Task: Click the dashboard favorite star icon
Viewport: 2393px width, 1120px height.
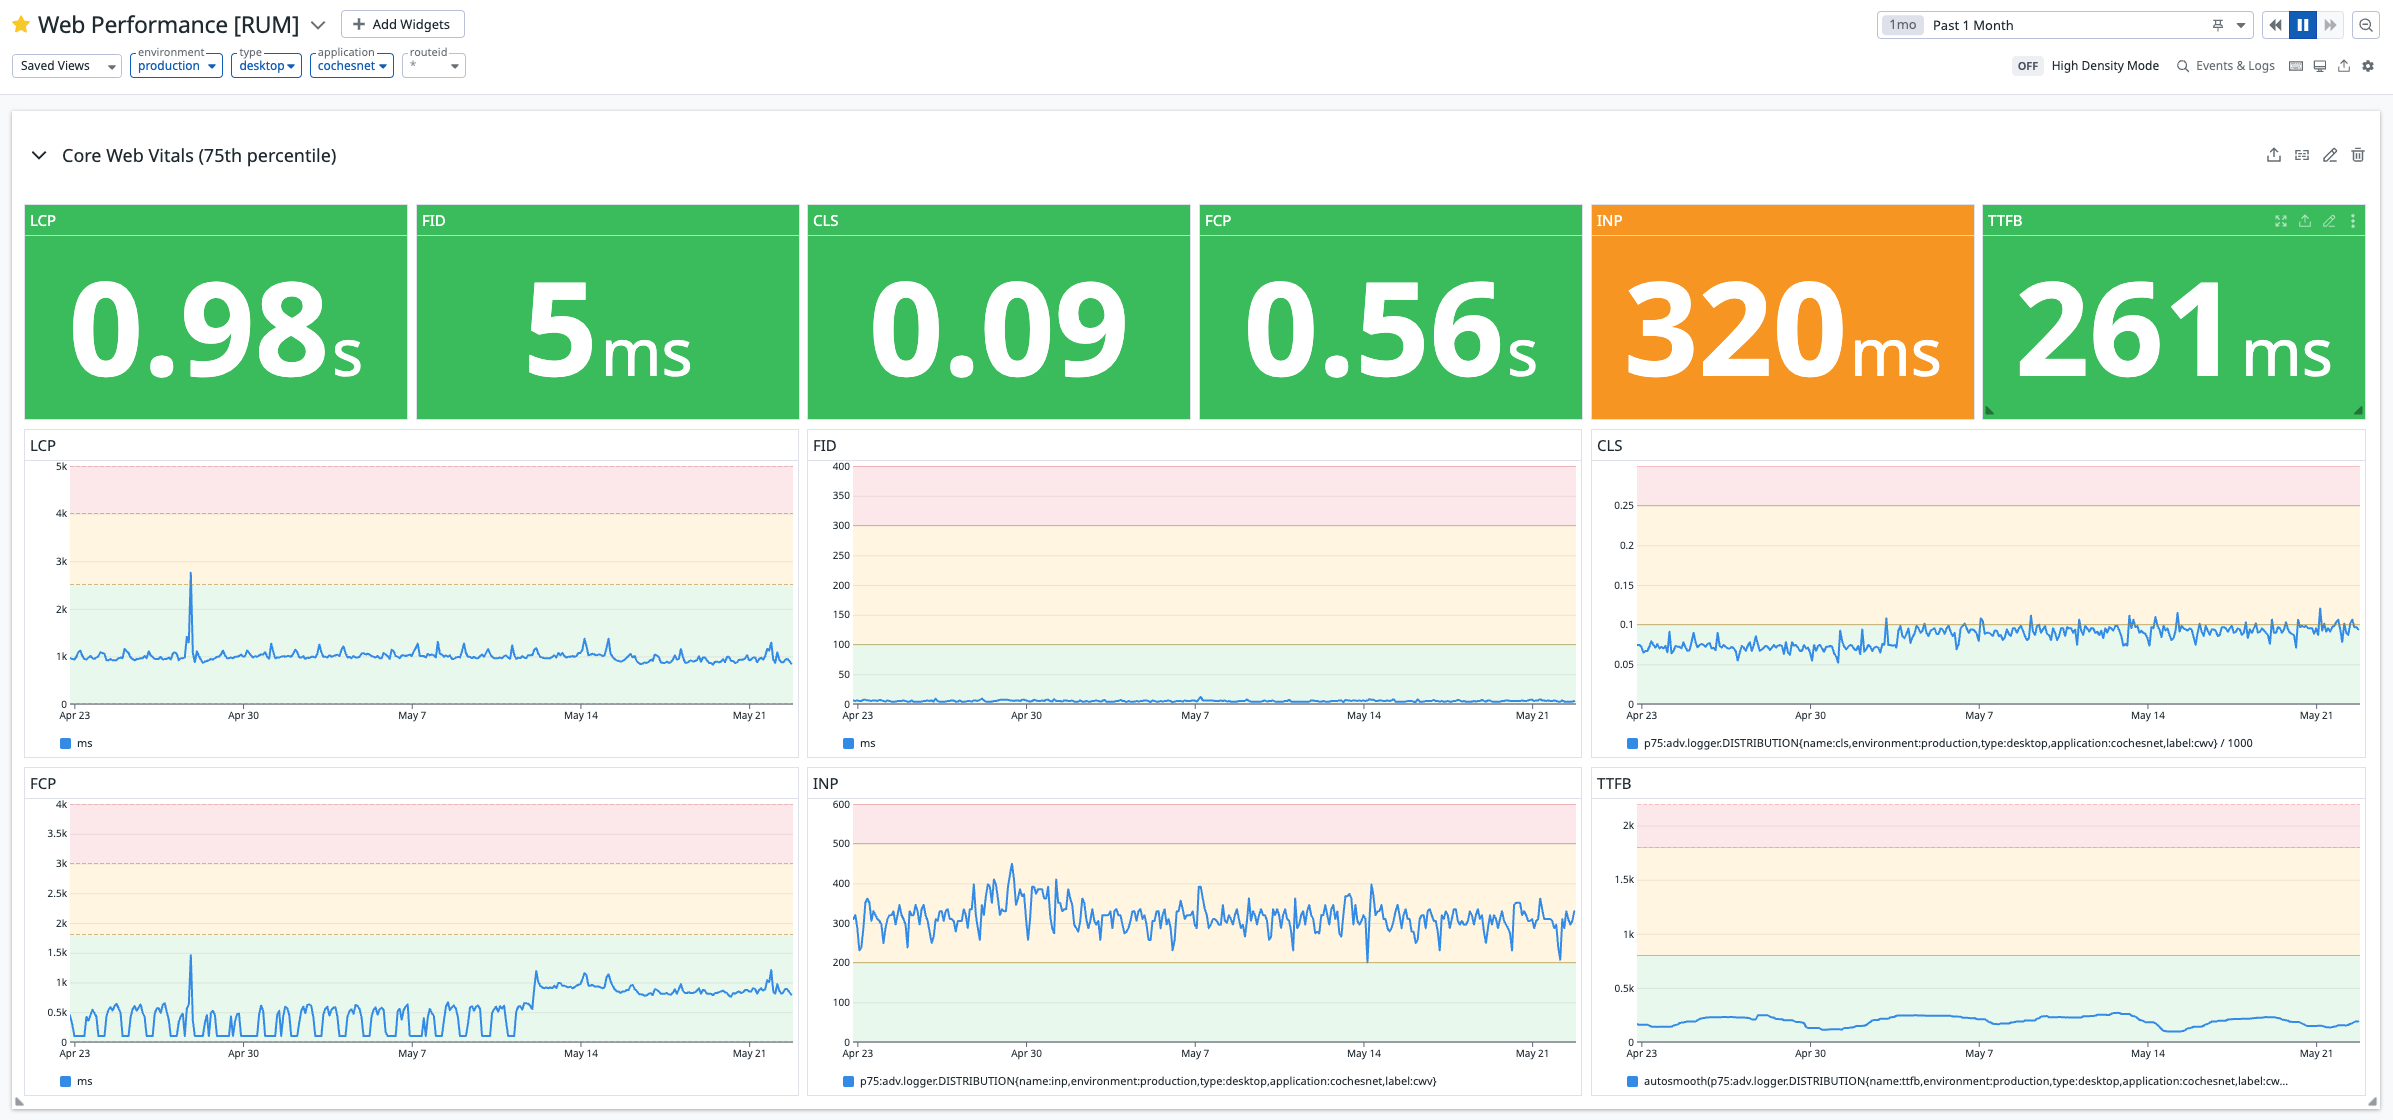Action: (x=20, y=24)
